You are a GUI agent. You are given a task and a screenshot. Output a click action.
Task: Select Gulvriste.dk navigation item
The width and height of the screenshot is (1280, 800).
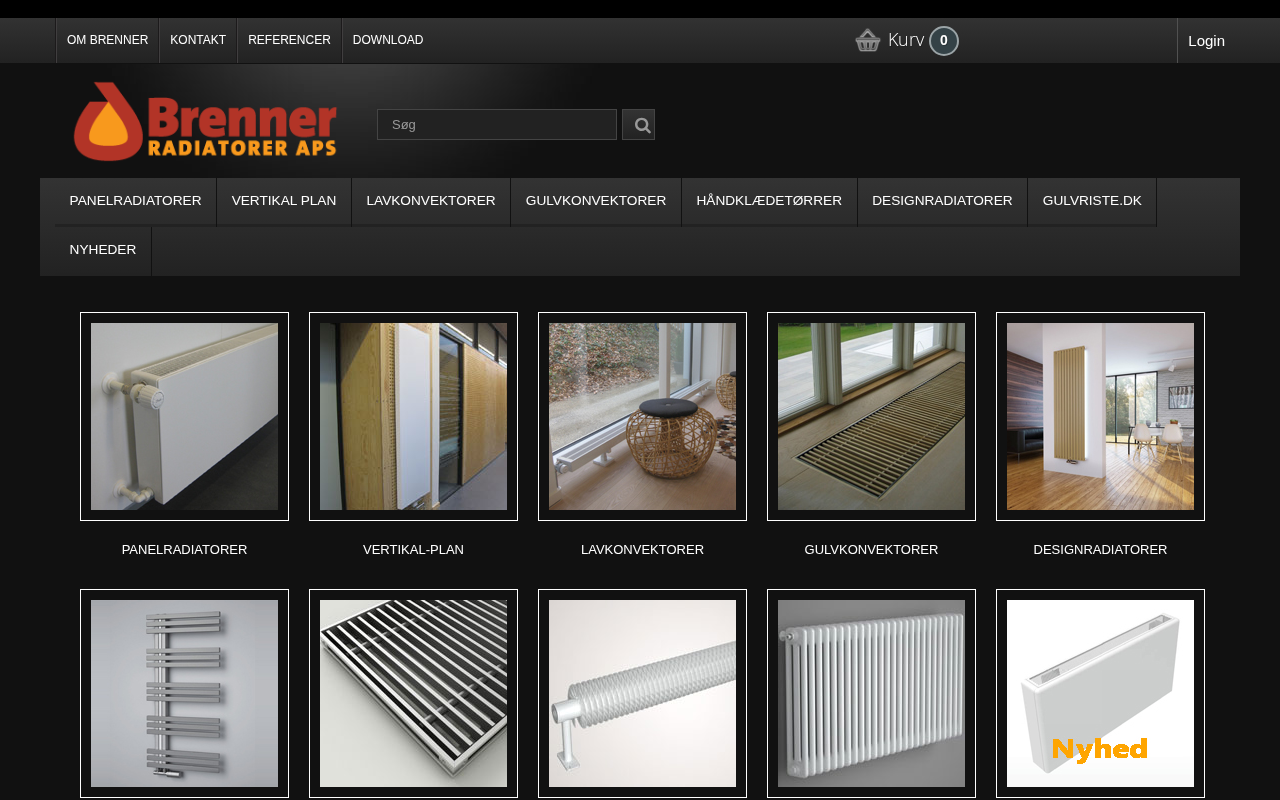pyautogui.click(x=1092, y=201)
